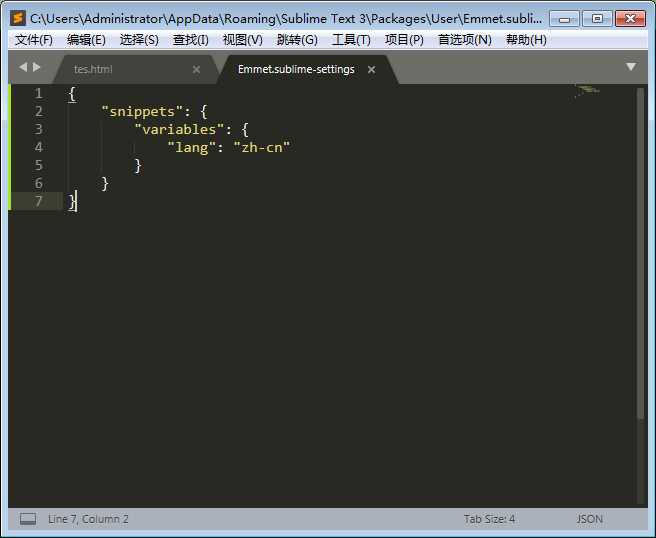Viewport: 656px width, 538px height.
Task: Click the Sublime Text app icon in title bar
Action: click(x=18, y=18)
